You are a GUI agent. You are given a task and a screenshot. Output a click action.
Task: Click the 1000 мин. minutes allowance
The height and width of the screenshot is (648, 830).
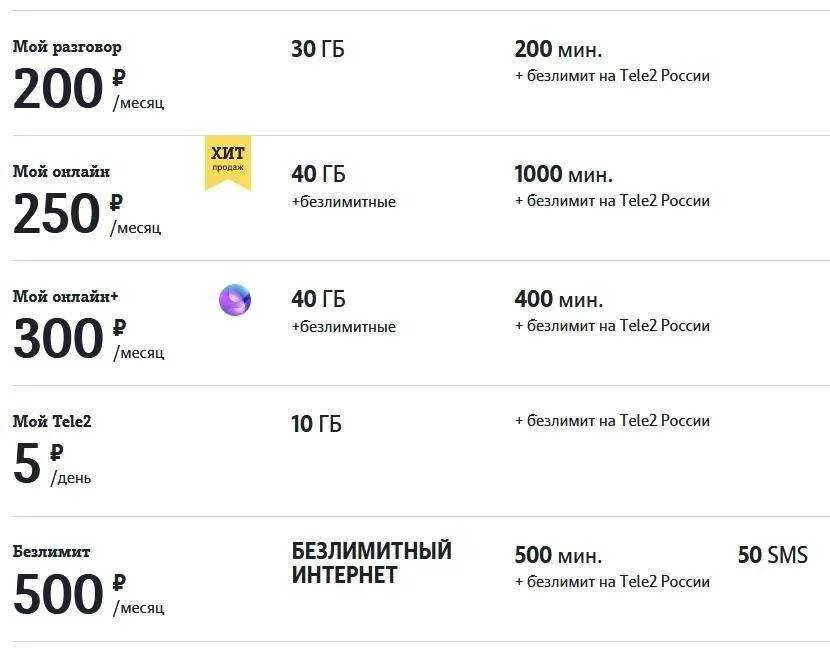coord(563,175)
